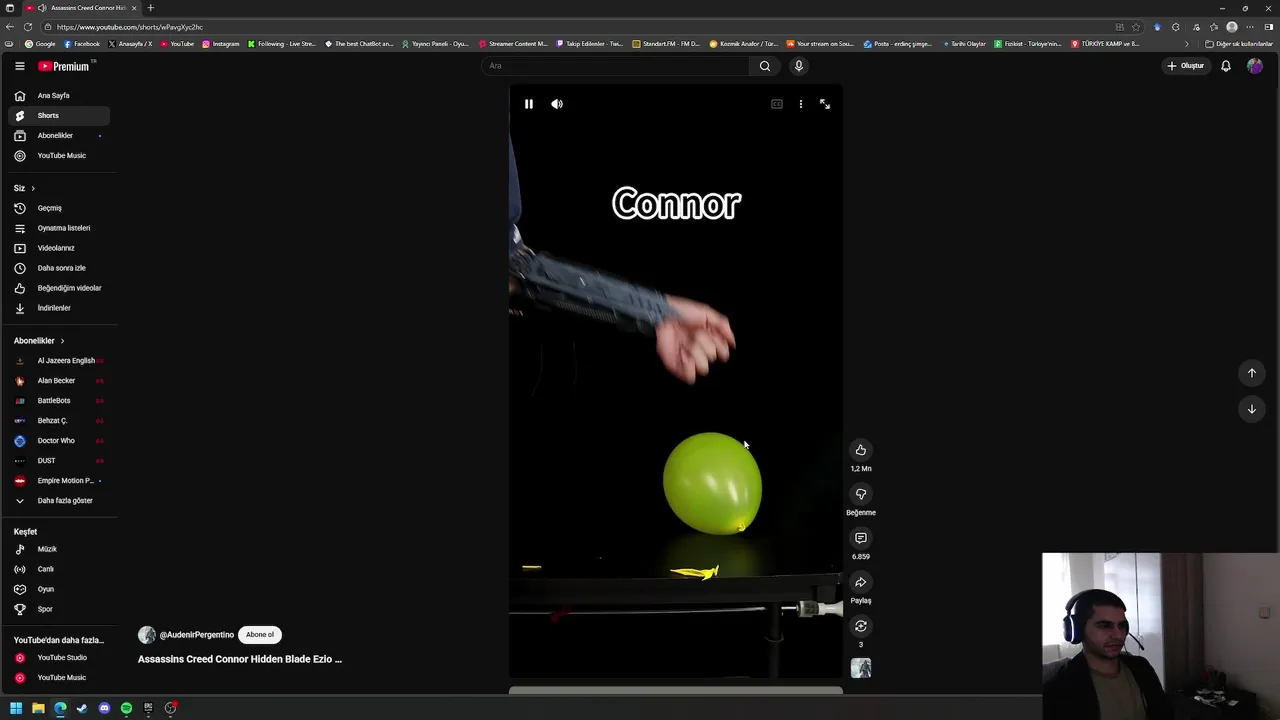Expand Daha fazla göster subscriptions
The height and width of the screenshot is (720, 1280).
[x=60, y=501]
